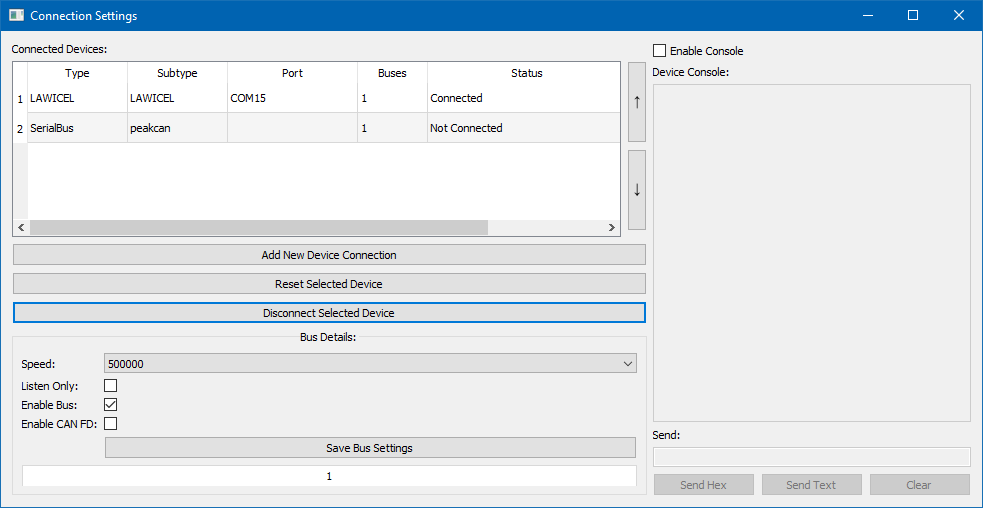Uncheck the Enable Bus checkbox

coord(111,405)
